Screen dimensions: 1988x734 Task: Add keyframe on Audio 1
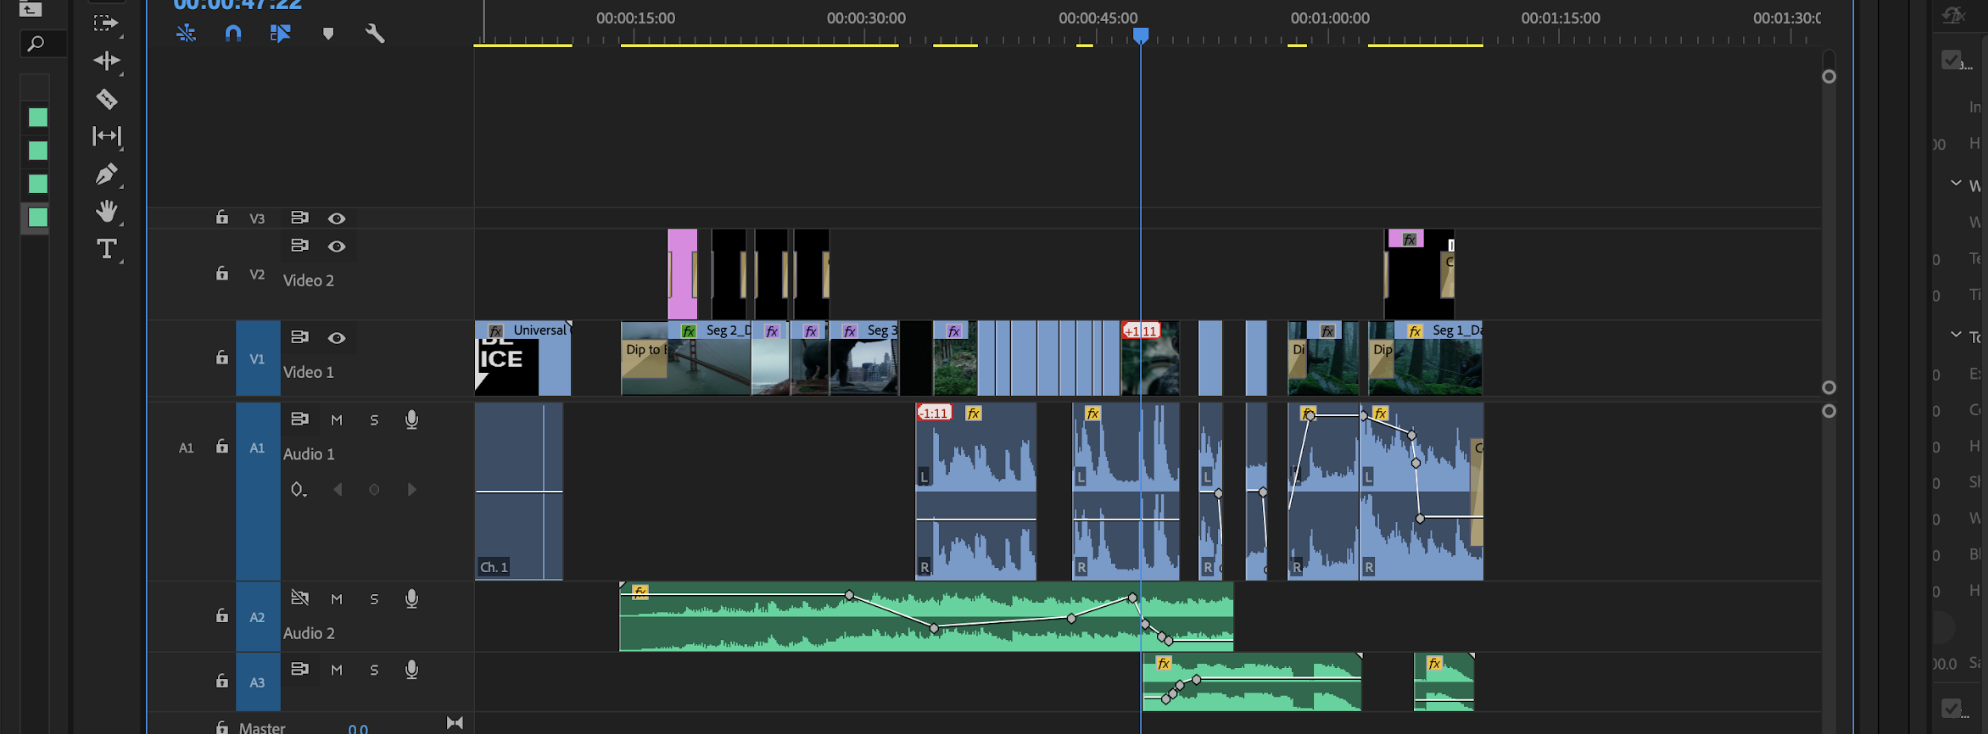pos(374,490)
